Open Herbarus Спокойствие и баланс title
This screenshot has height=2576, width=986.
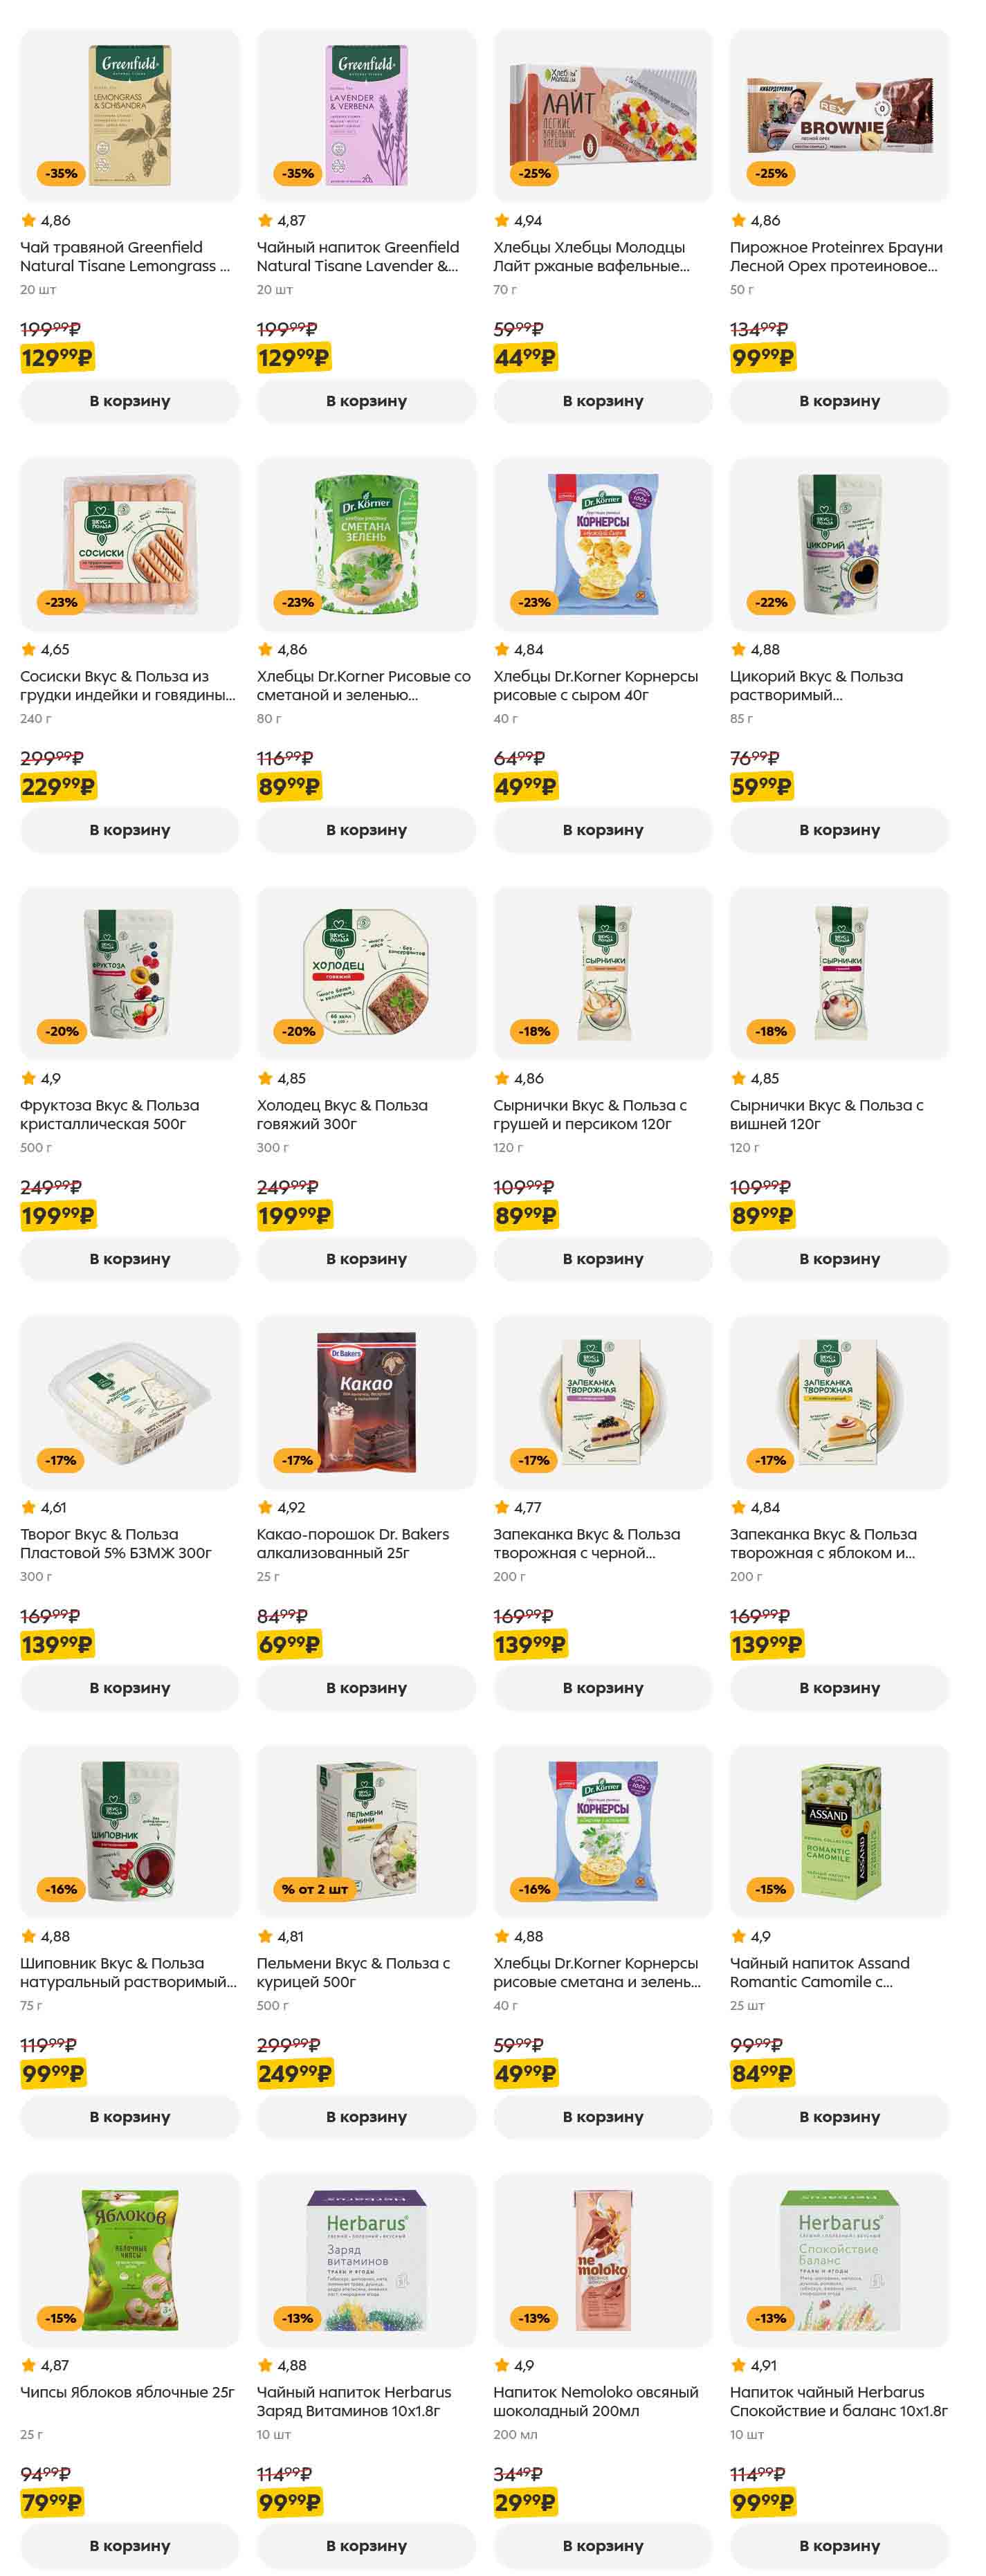tap(838, 2401)
